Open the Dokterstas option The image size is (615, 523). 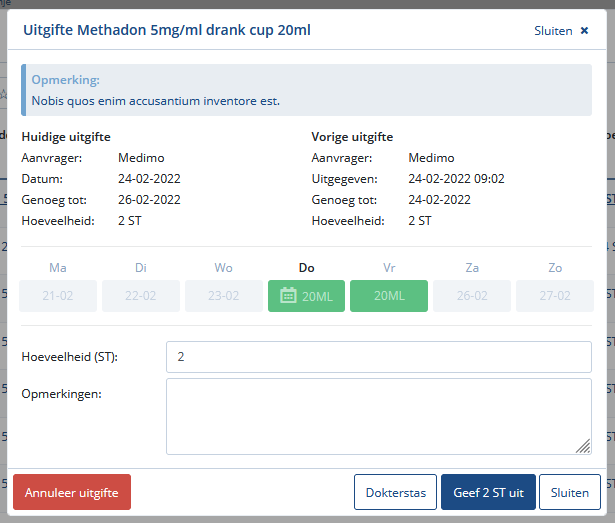click(x=395, y=492)
